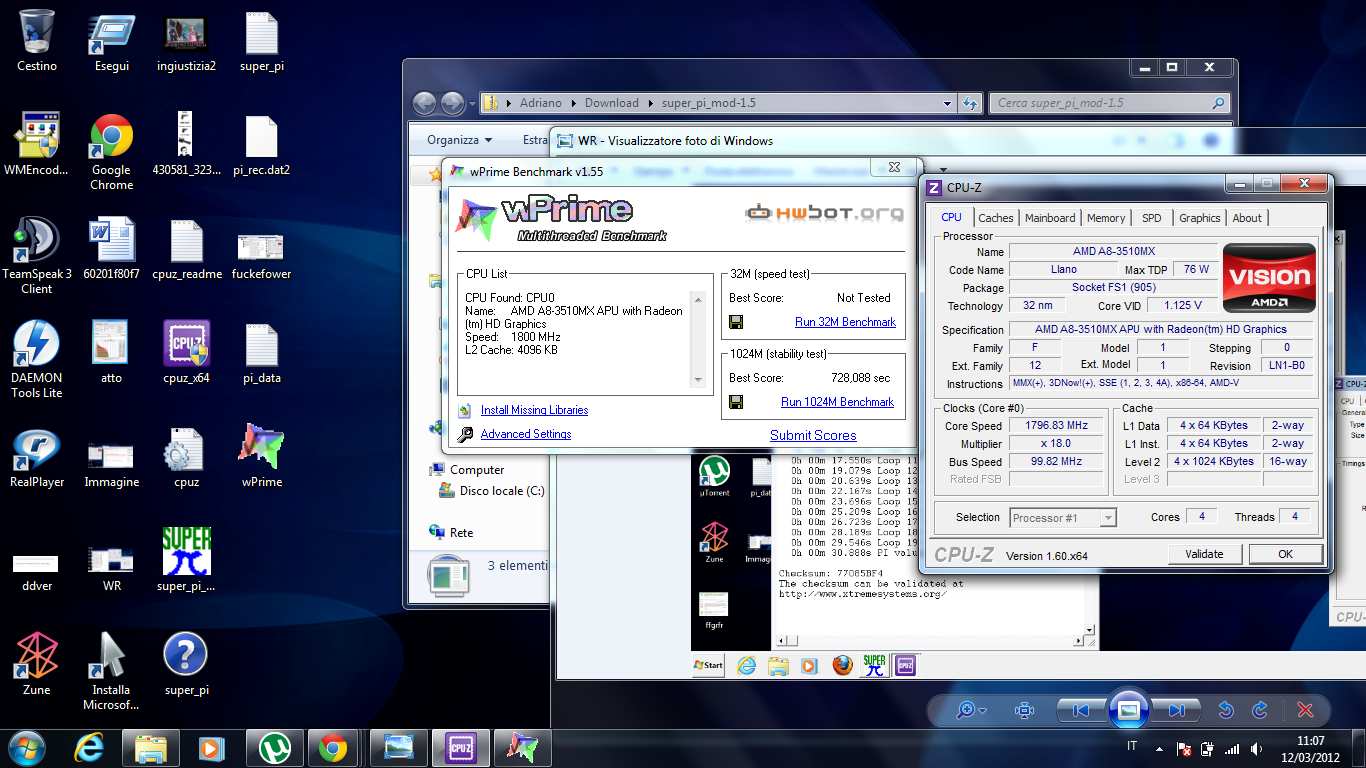Expand address bar history dropdown in Explorer
This screenshot has height=768, width=1366.
coord(948,103)
